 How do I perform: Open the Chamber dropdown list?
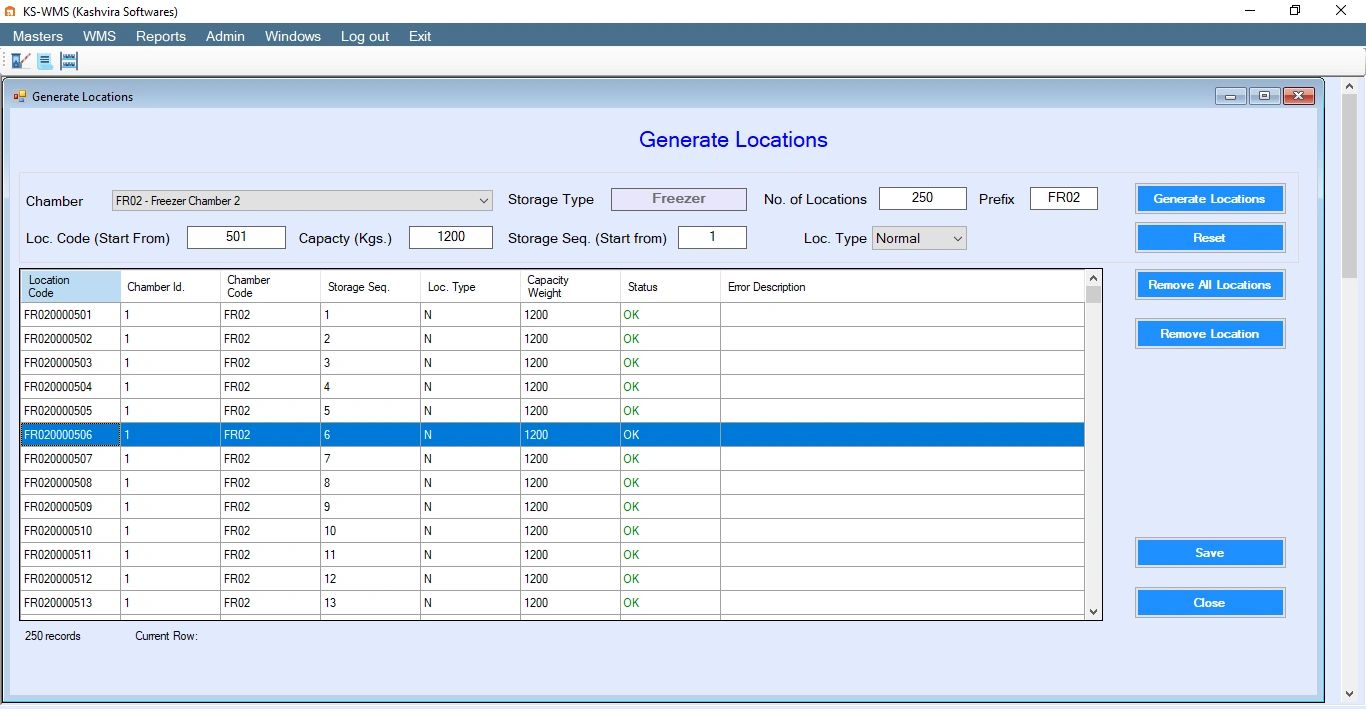click(x=485, y=200)
